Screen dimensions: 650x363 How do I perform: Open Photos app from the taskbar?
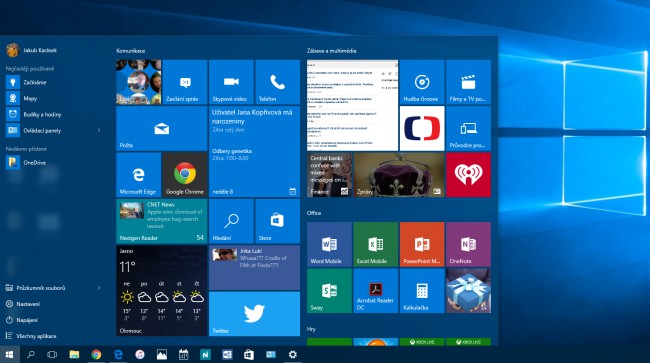162,355
